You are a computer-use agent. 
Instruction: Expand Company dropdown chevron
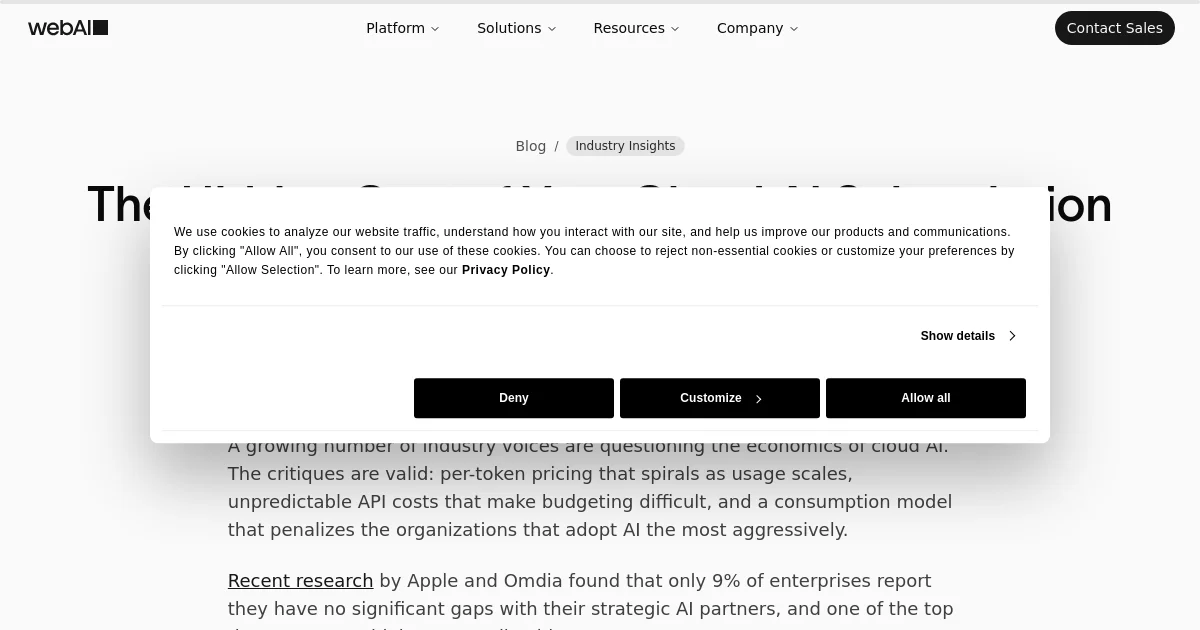[793, 29]
